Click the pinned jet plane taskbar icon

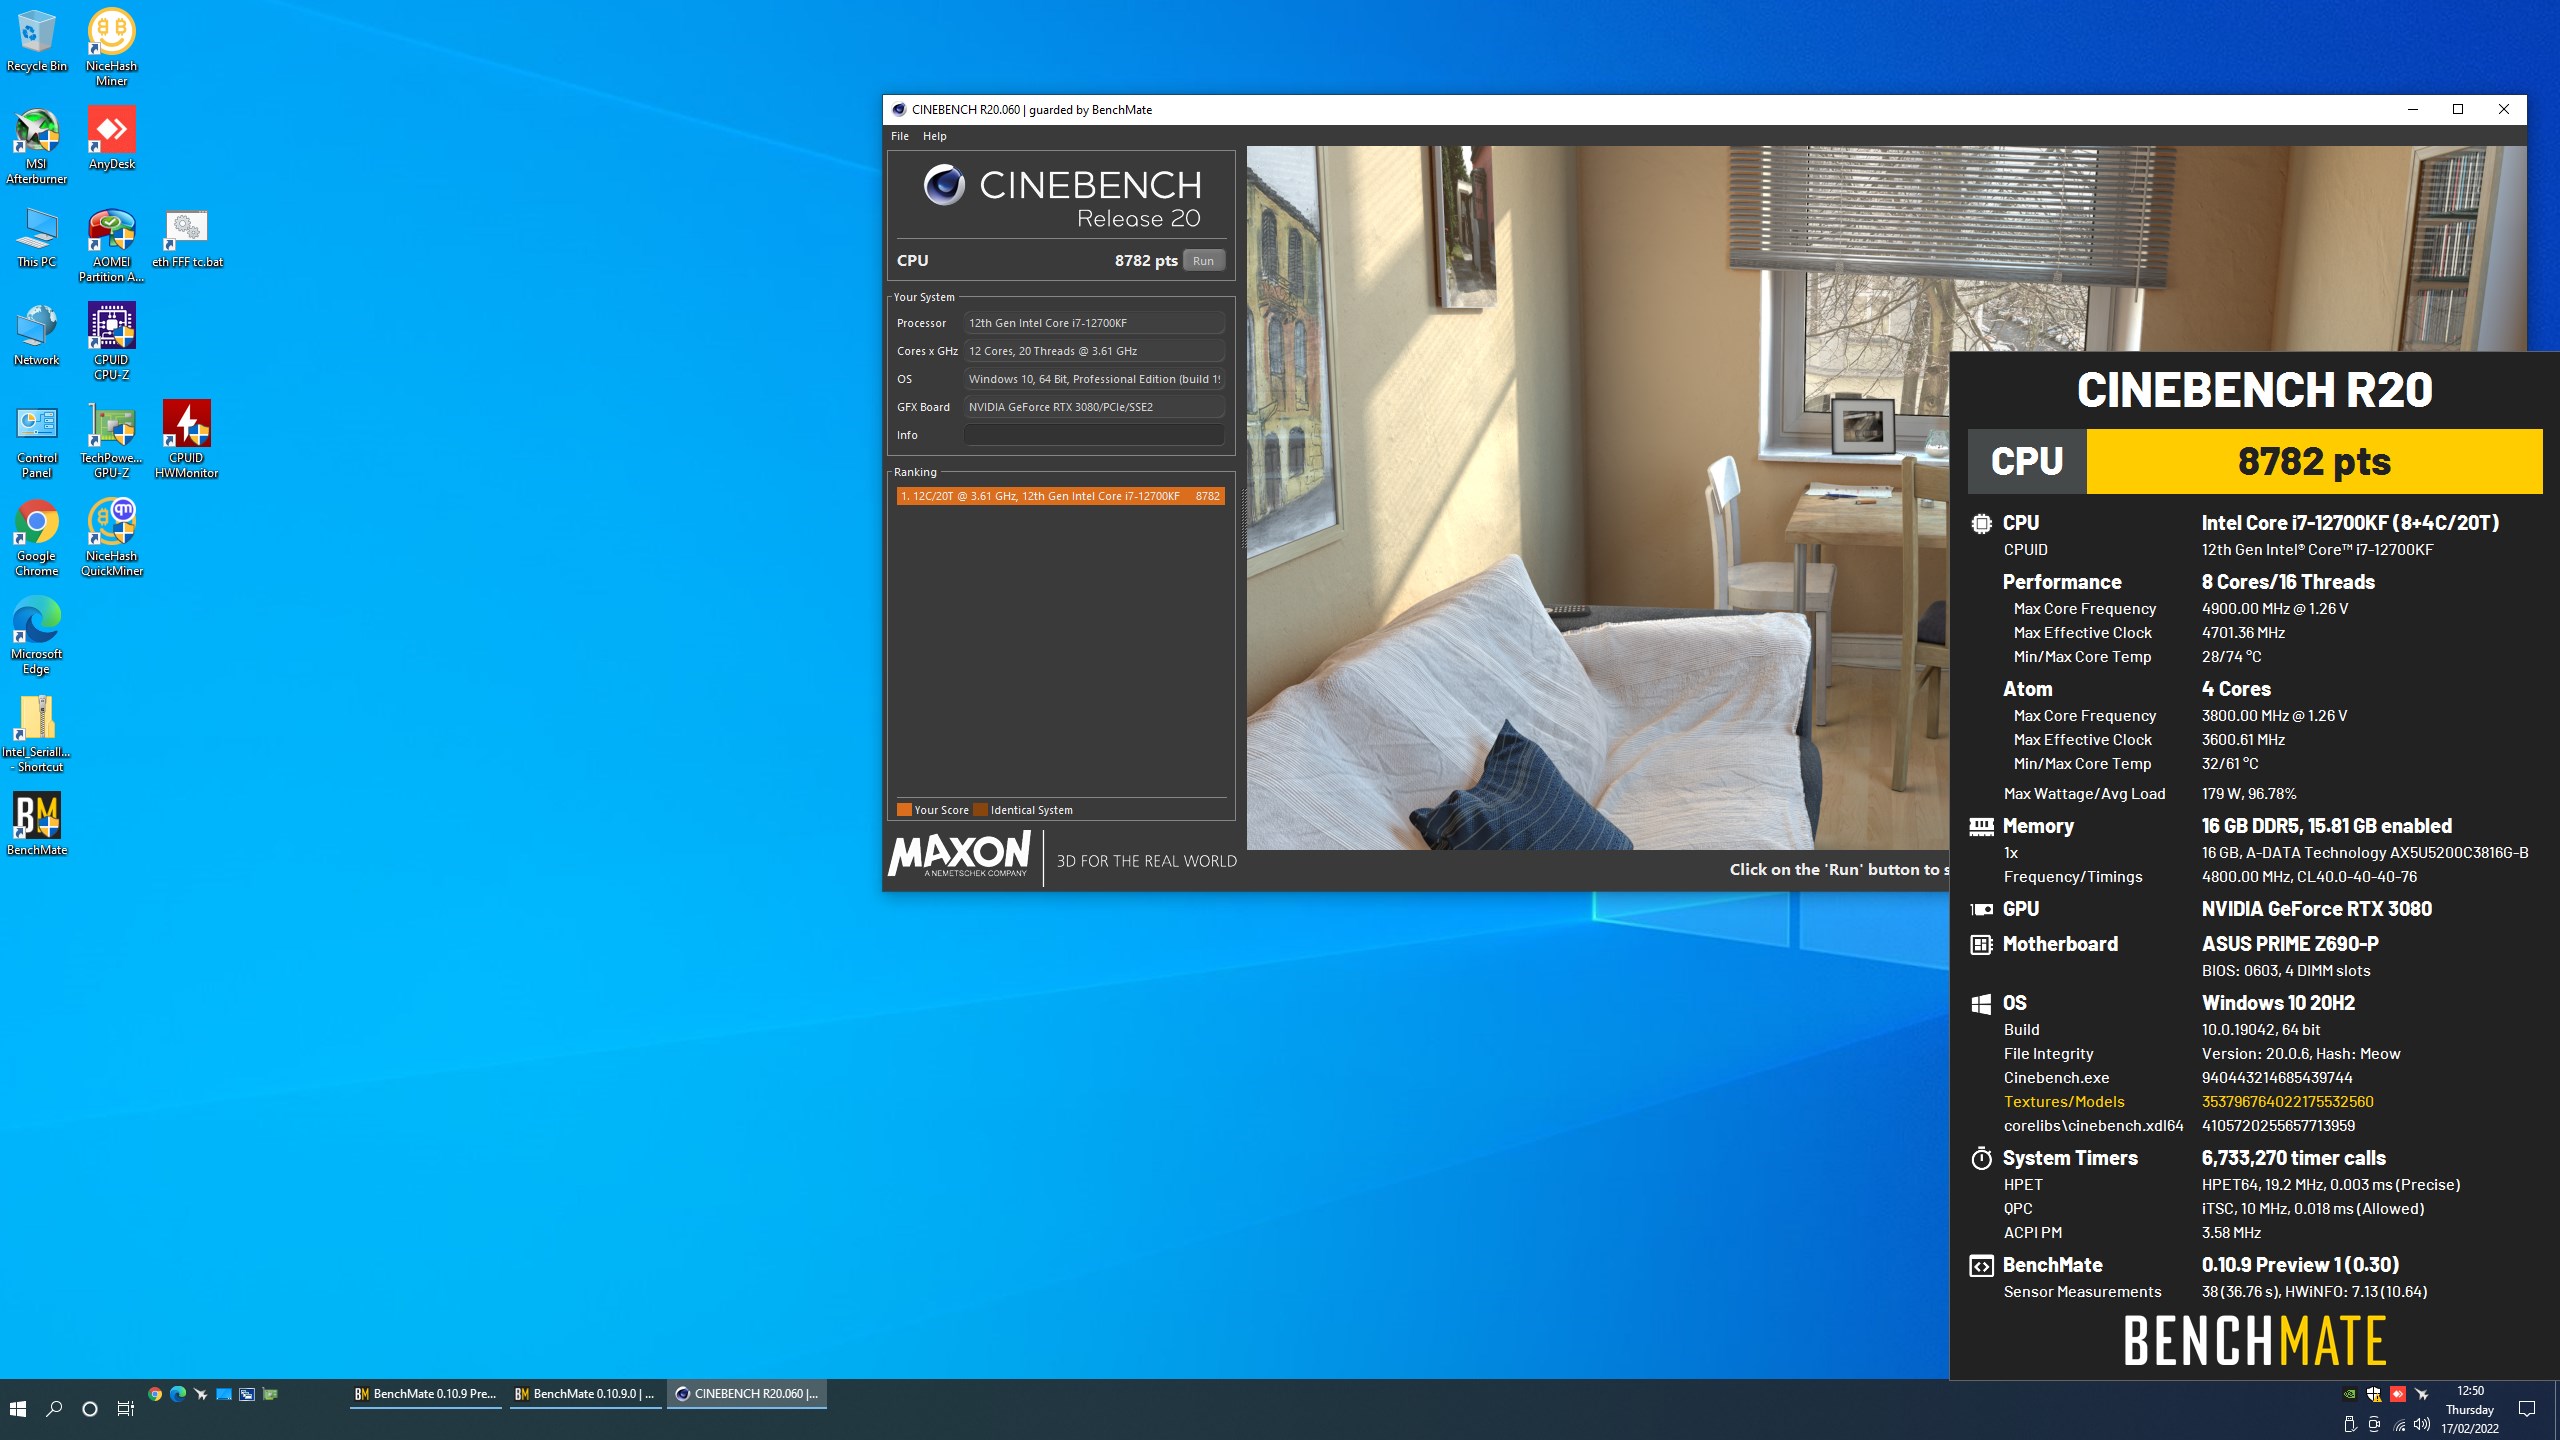tap(201, 1394)
